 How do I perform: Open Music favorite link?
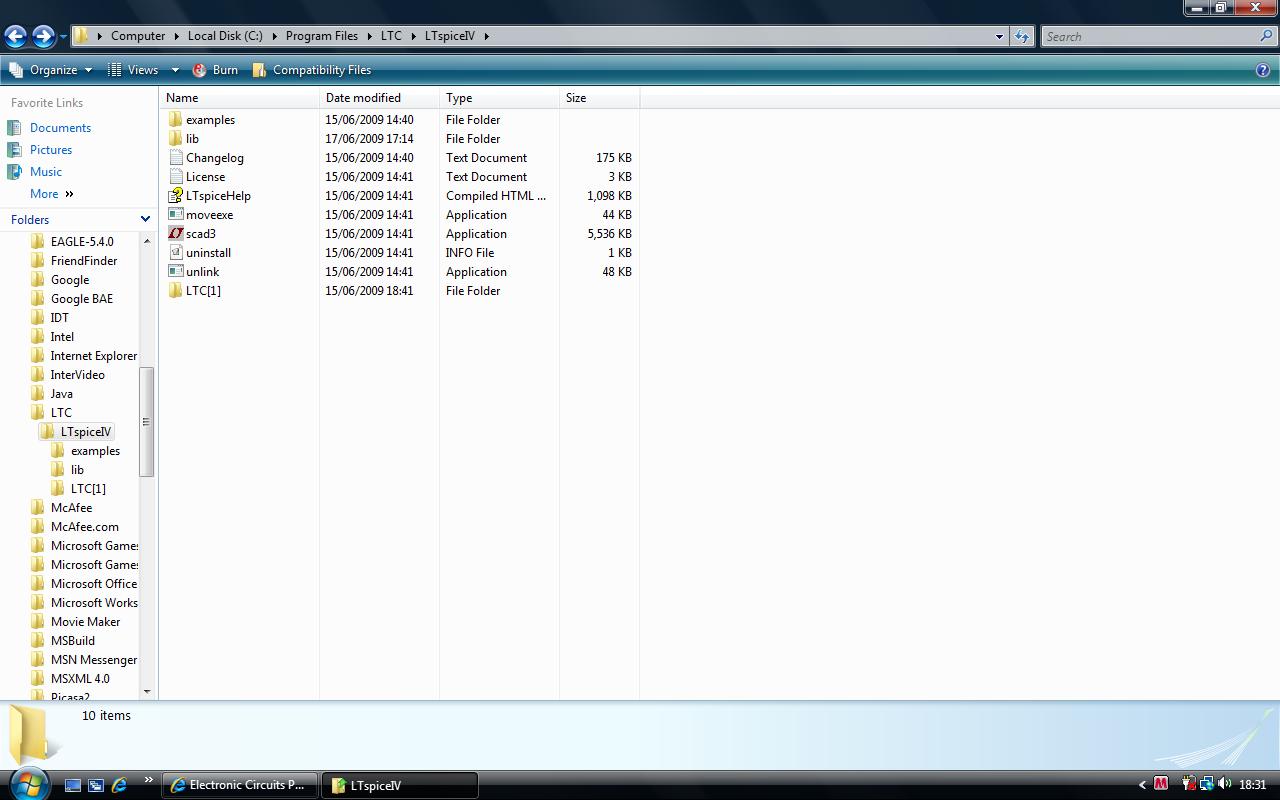click(x=46, y=172)
